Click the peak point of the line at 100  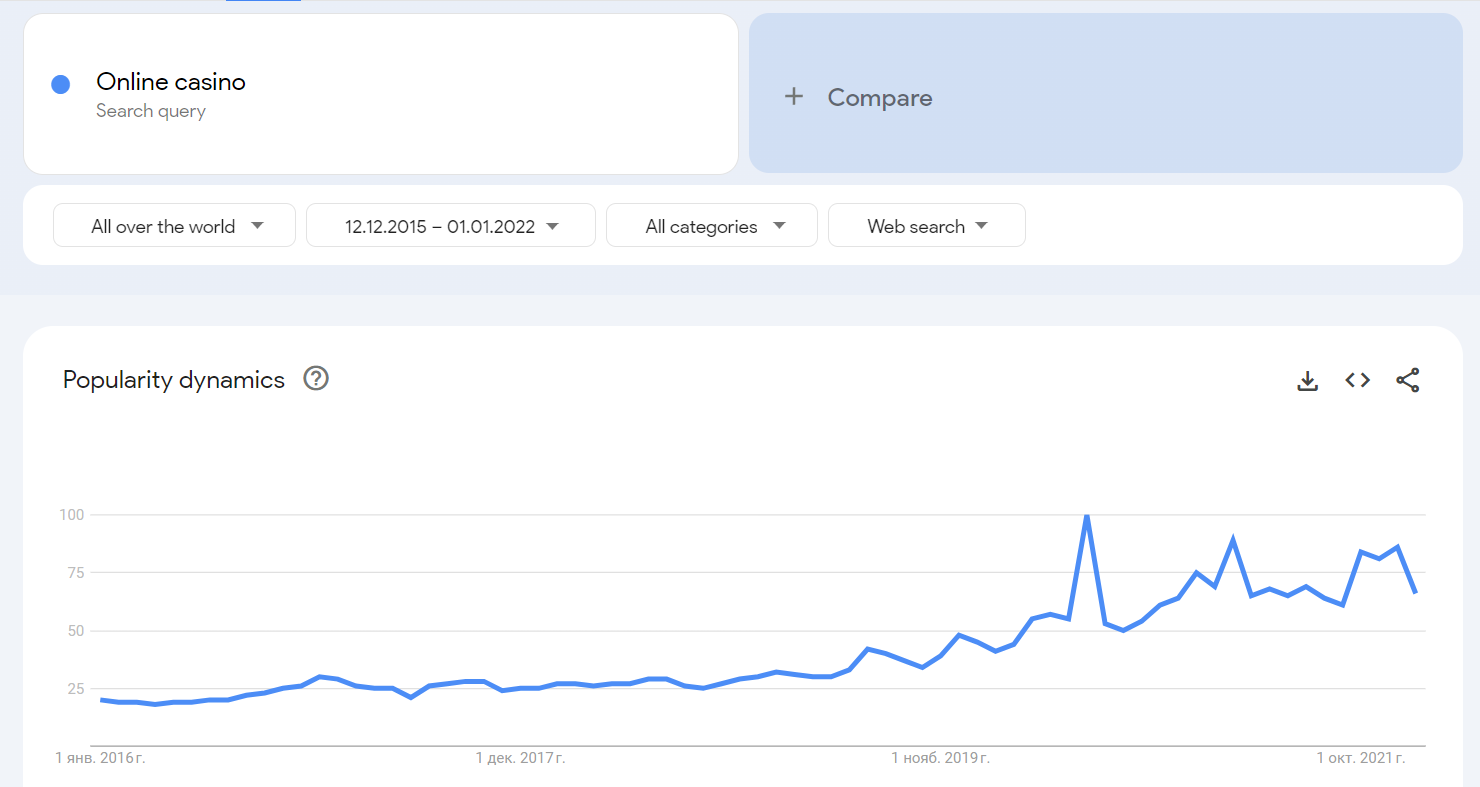1086,516
